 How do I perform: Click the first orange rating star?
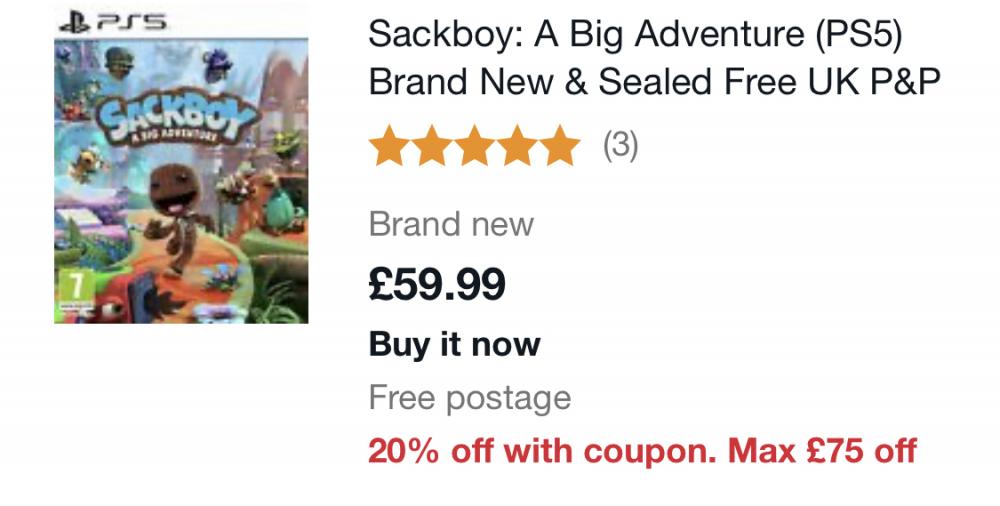pos(389,147)
